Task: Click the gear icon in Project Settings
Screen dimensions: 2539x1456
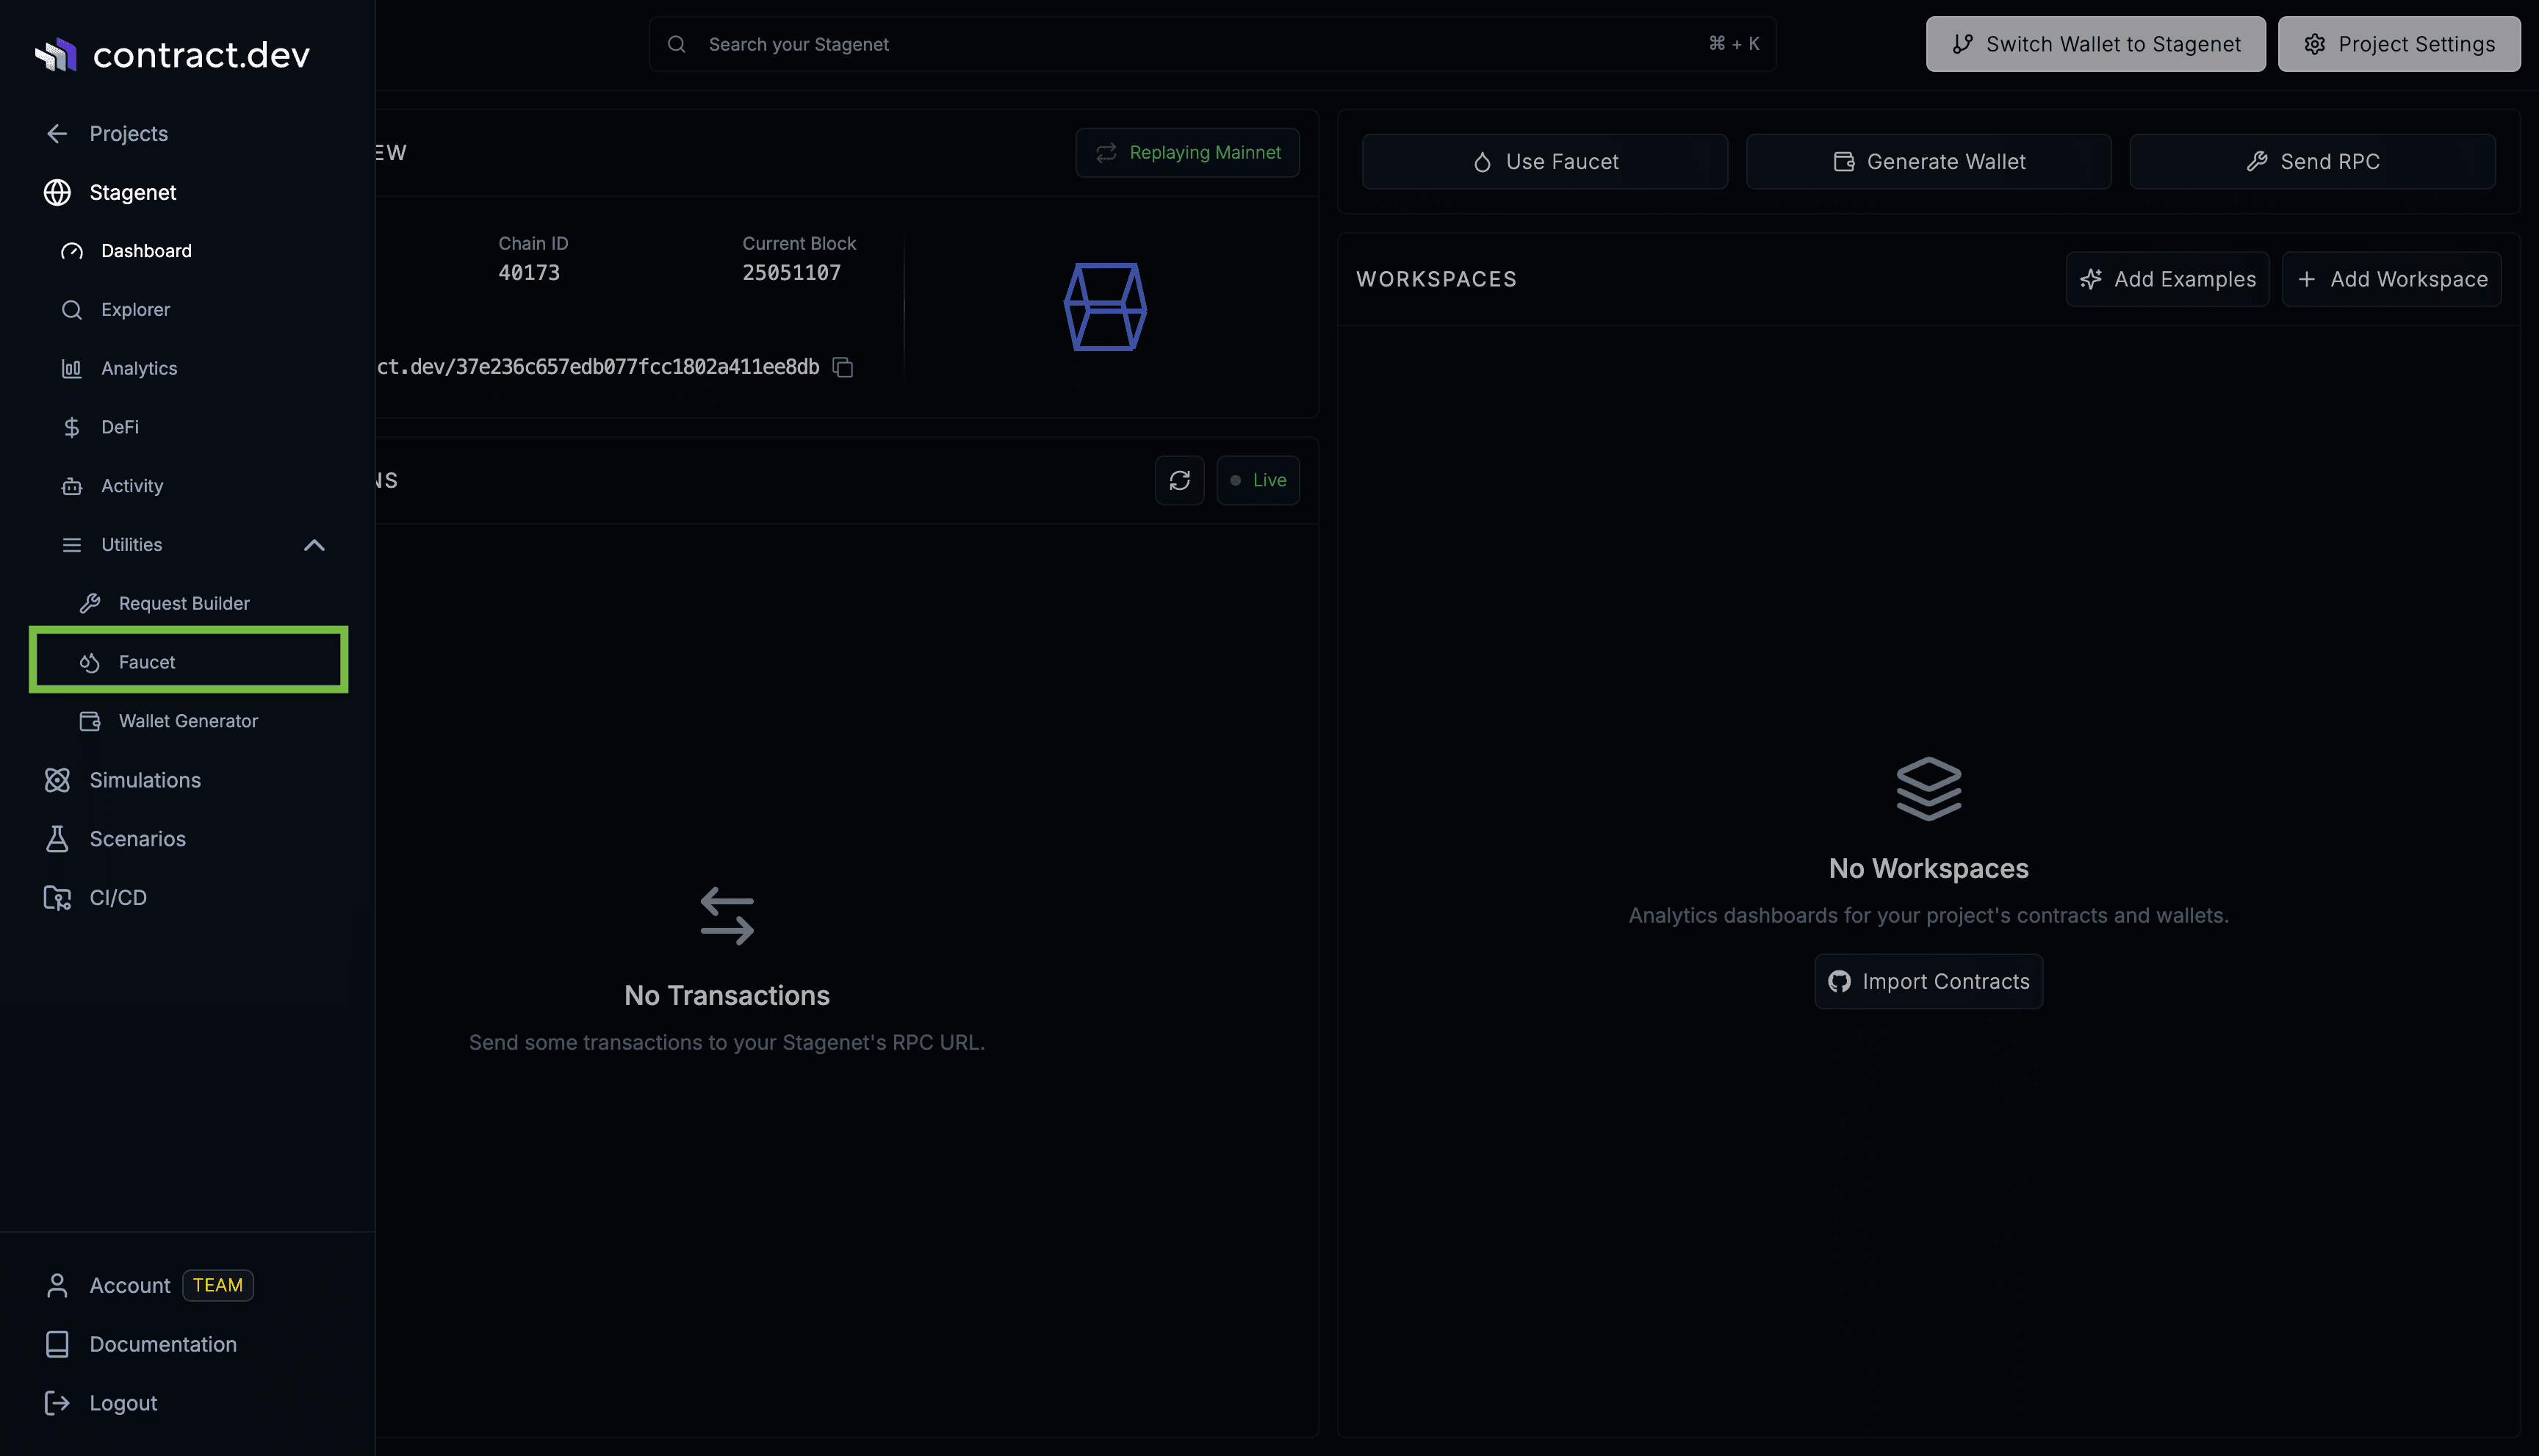Action: (2314, 44)
